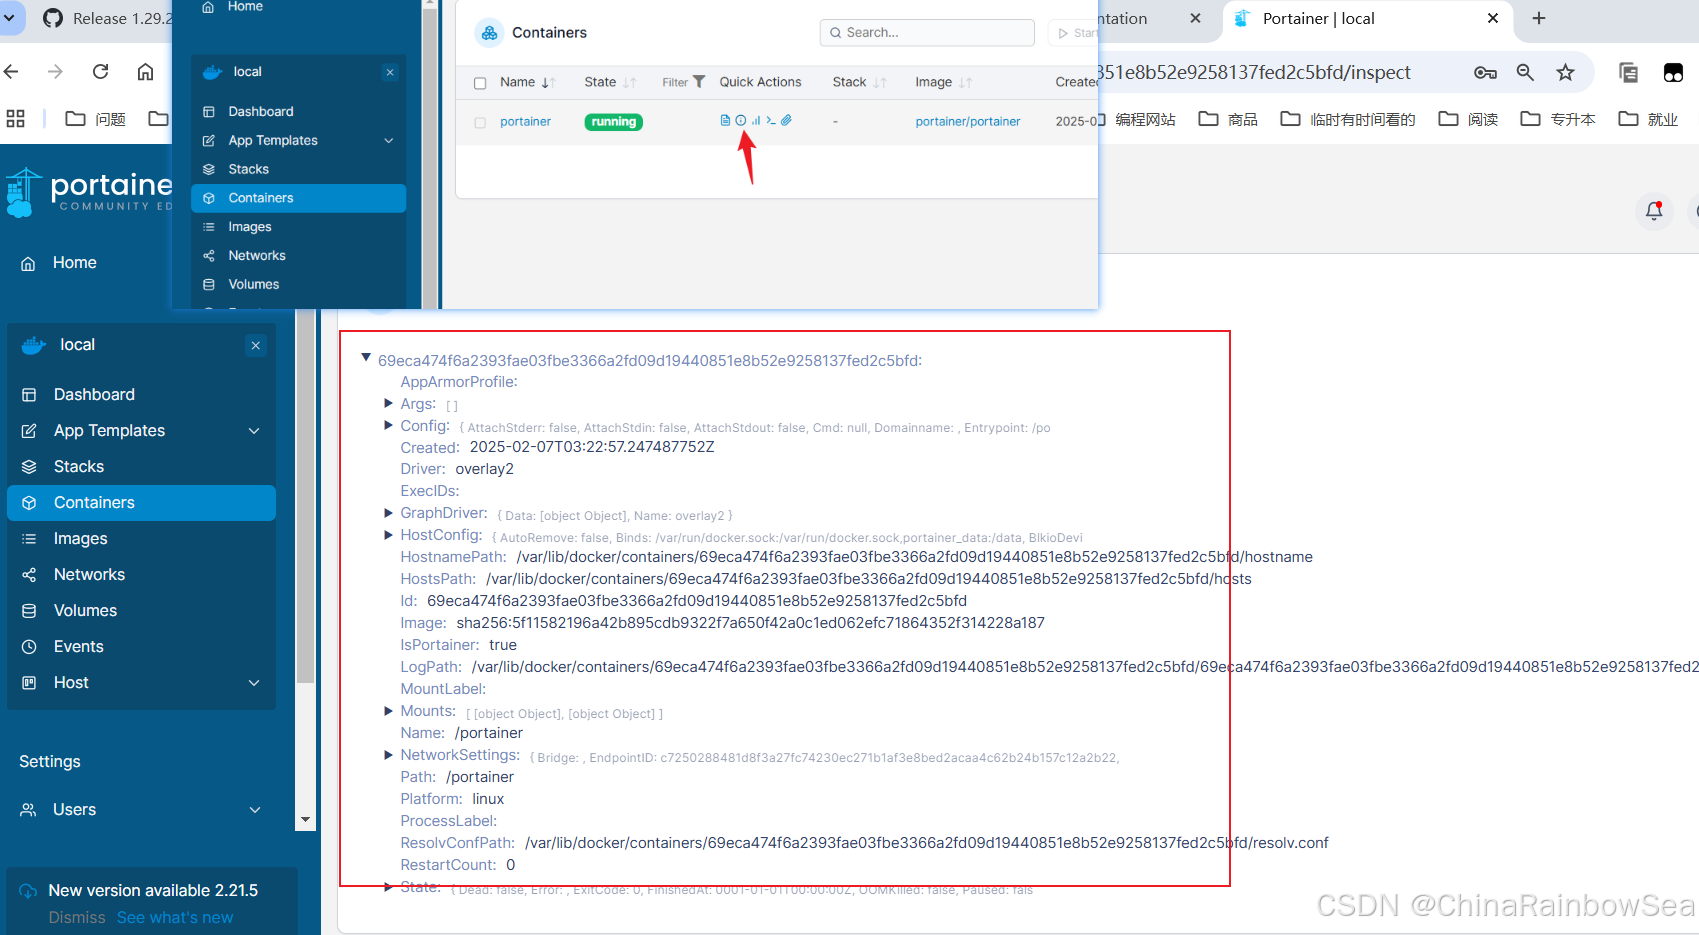Tick the select-all checkbox in containers table header
The image size is (1699, 935).
[480, 83]
